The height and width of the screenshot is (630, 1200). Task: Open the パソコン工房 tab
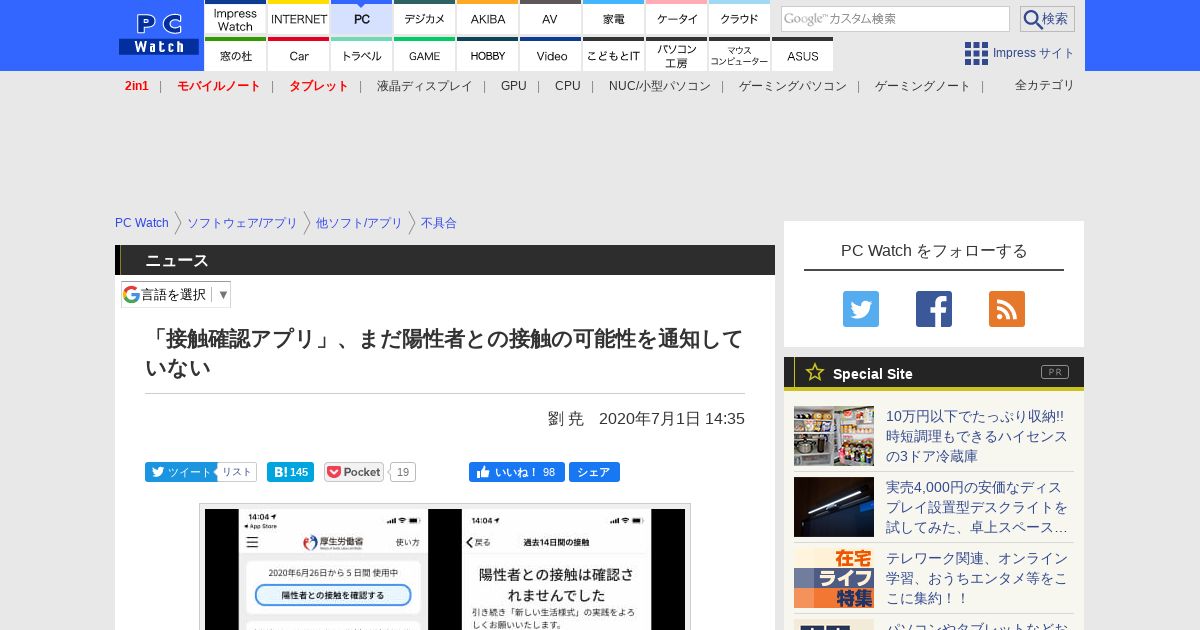(677, 55)
